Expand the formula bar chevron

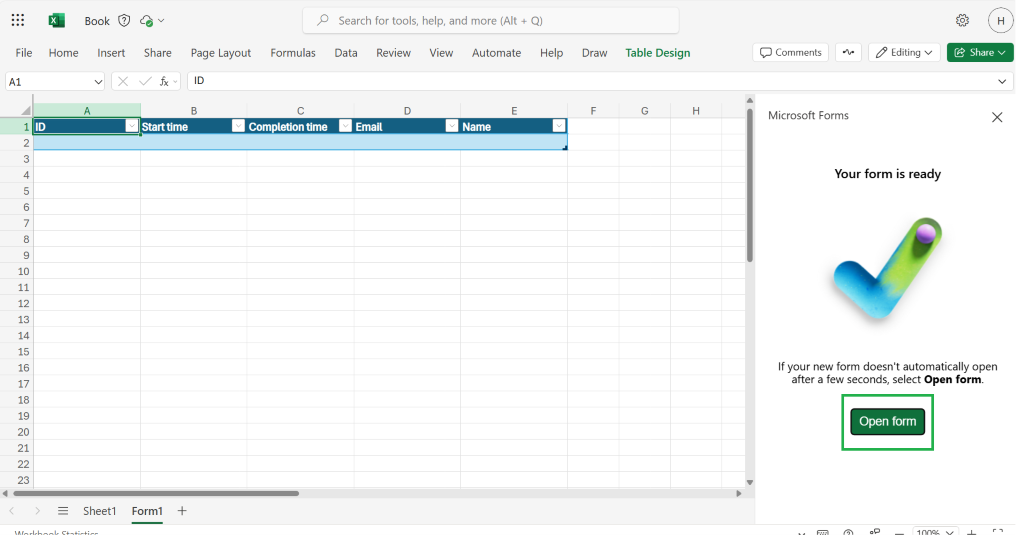tap(1002, 81)
